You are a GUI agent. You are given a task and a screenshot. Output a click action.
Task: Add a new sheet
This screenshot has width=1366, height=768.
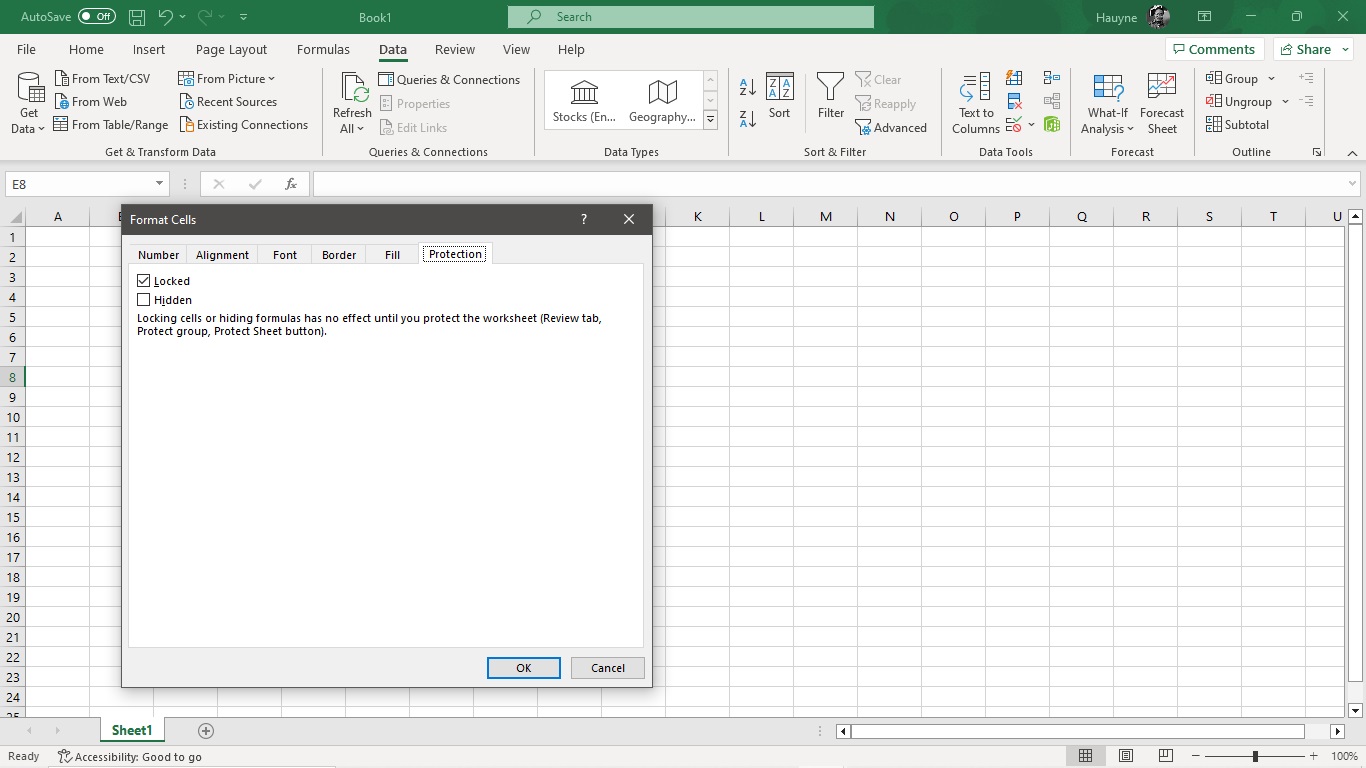pyautogui.click(x=206, y=731)
